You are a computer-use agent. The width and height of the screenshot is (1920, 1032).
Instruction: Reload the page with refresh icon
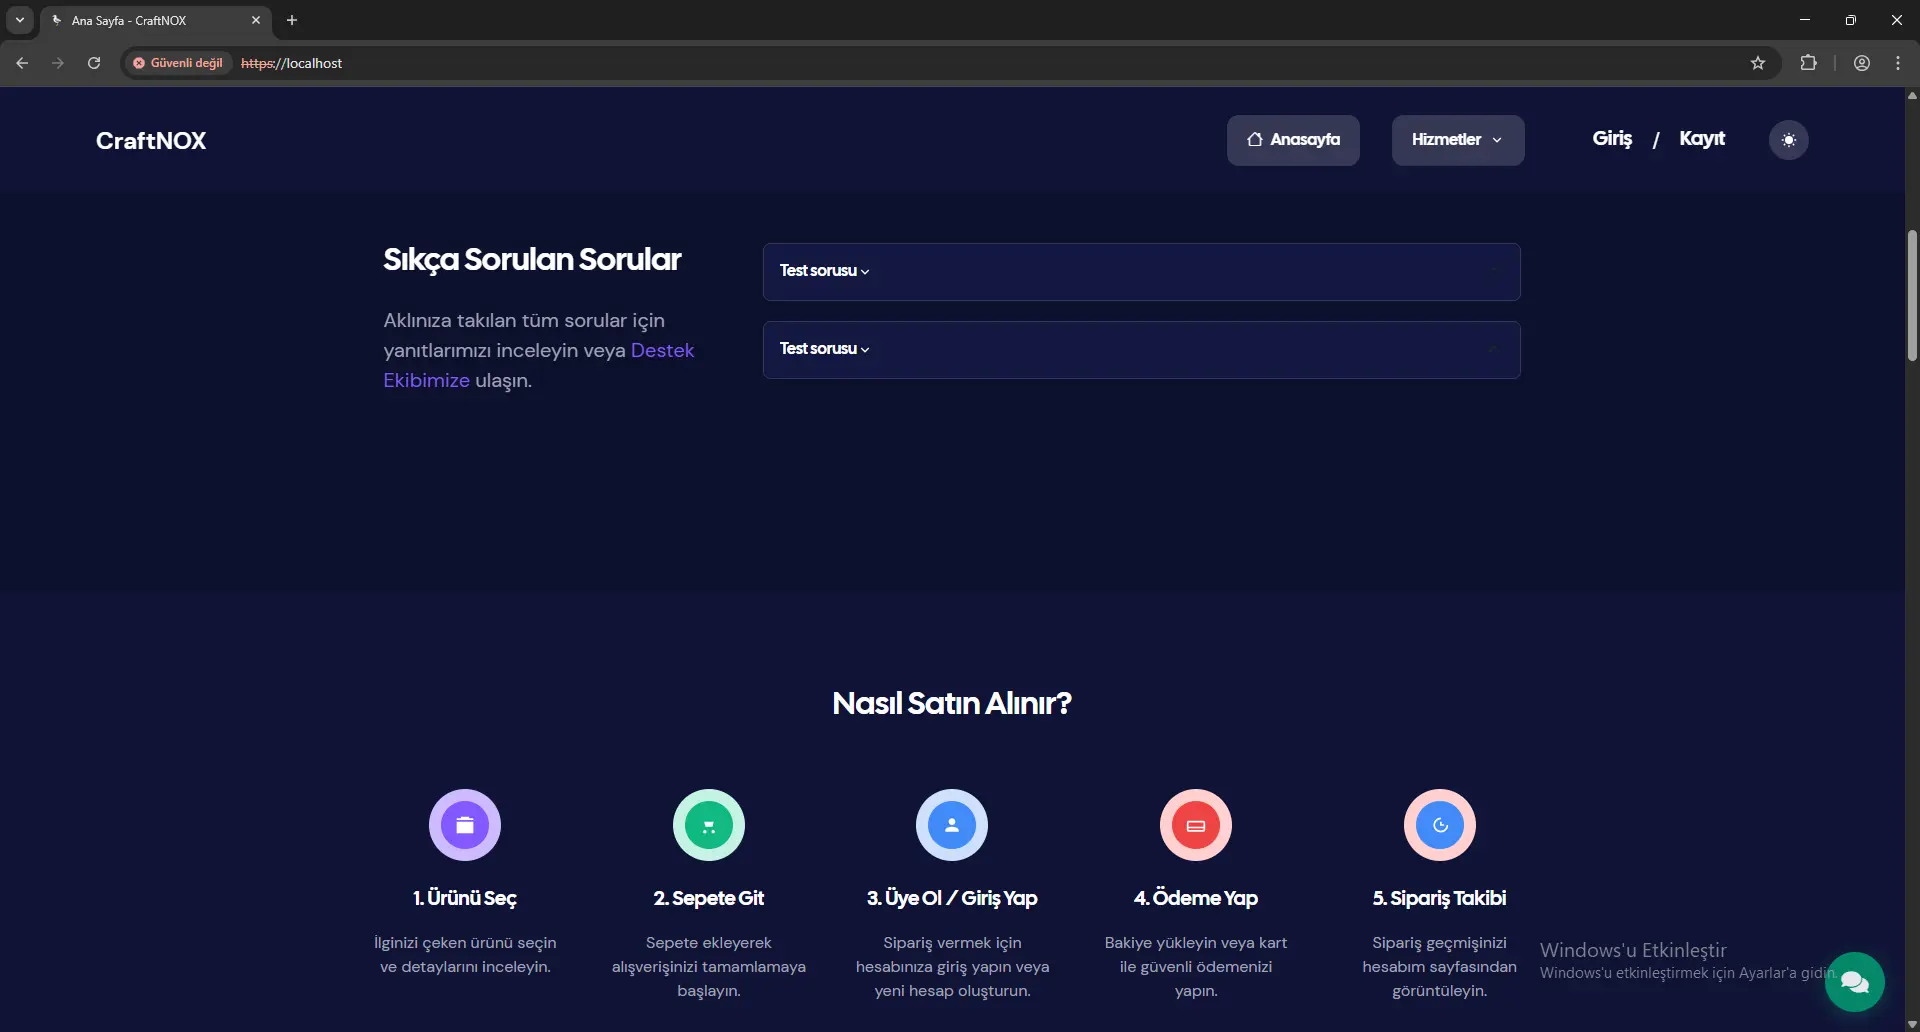(x=94, y=63)
